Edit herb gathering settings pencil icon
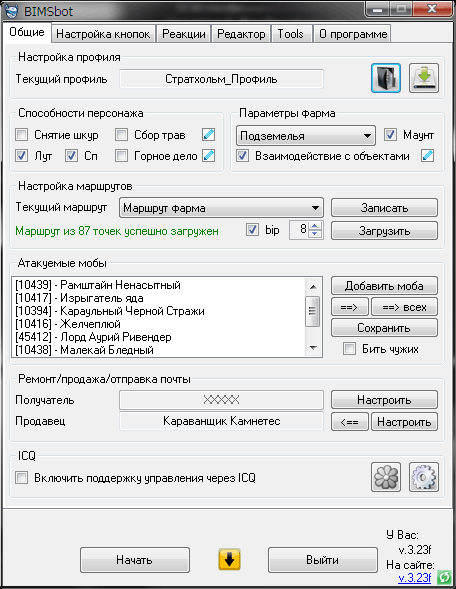 208,134
